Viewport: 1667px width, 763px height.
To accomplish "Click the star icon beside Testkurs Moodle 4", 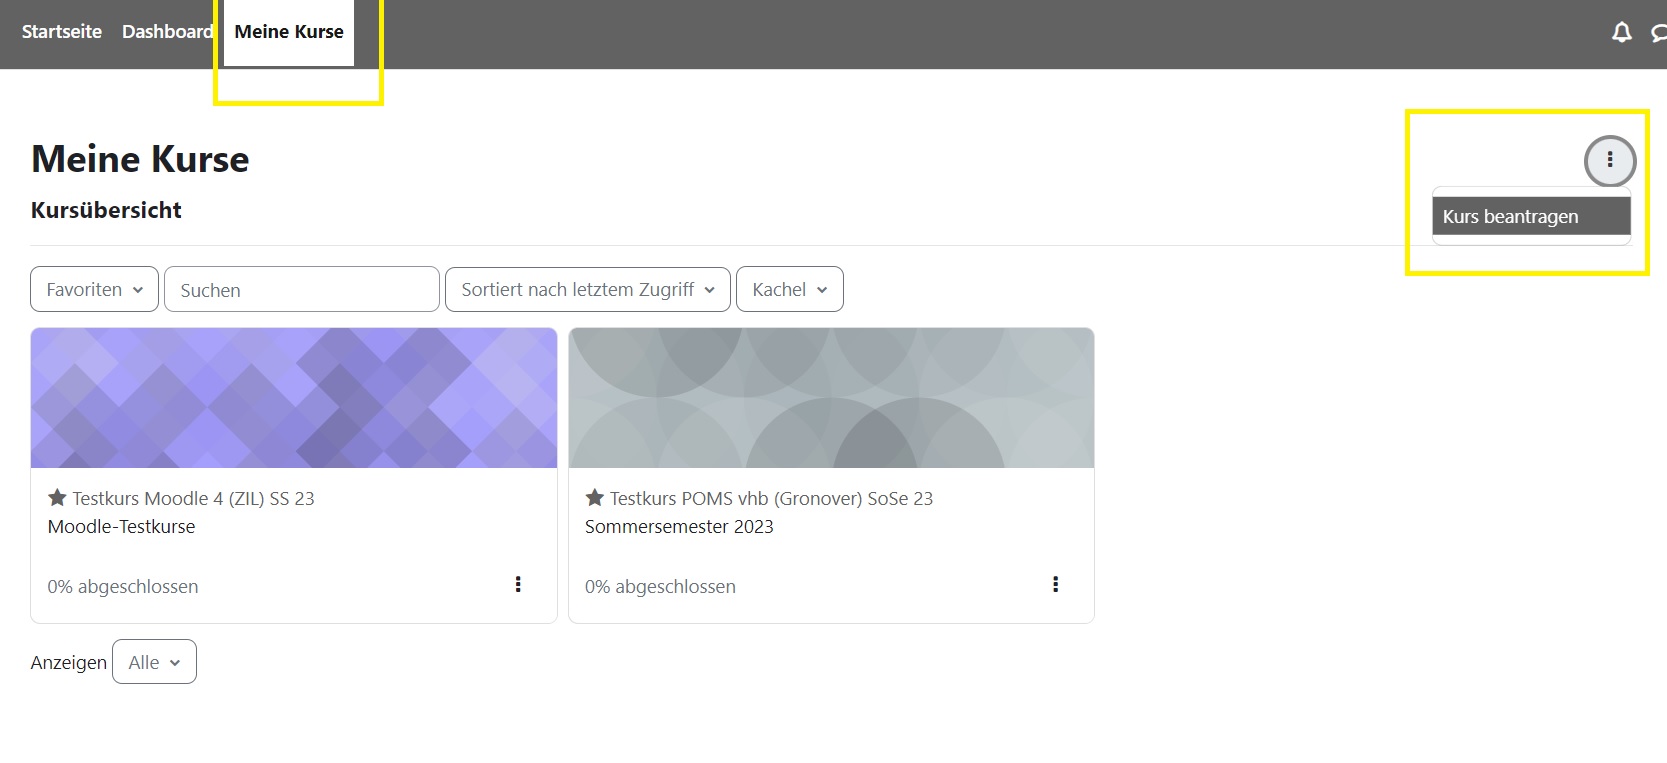I will click(x=57, y=498).
